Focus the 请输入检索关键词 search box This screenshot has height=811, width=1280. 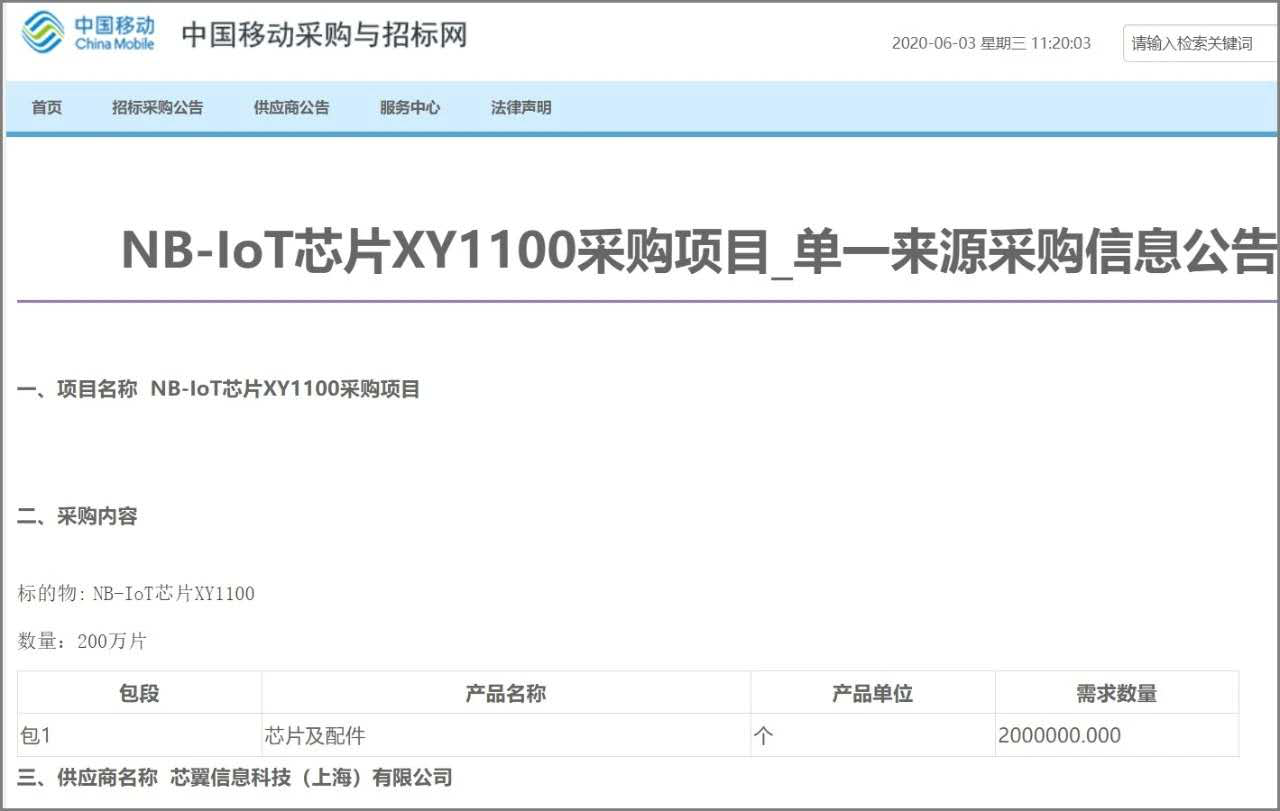1198,43
